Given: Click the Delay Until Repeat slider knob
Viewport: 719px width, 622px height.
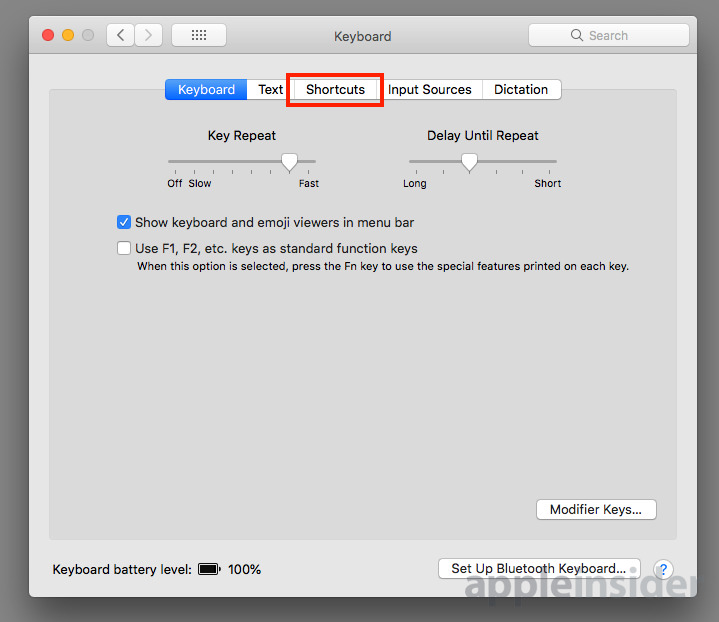Looking at the screenshot, I should click(x=469, y=162).
